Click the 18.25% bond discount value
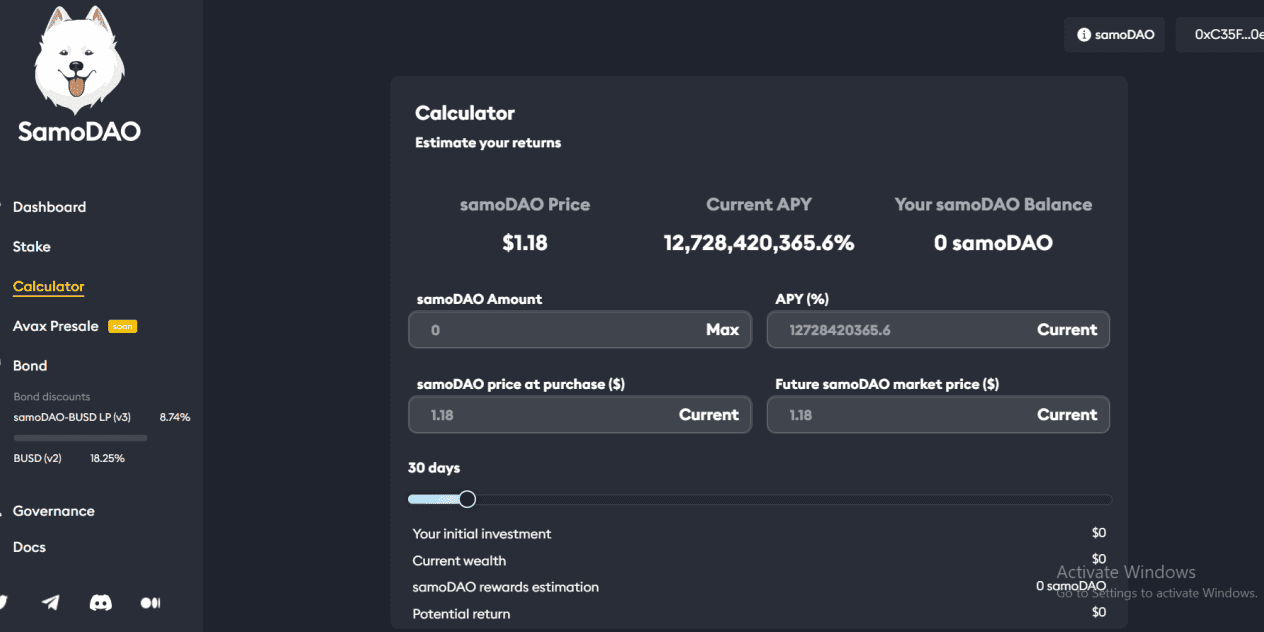Image resolution: width=1264 pixels, height=632 pixels. (x=108, y=458)
